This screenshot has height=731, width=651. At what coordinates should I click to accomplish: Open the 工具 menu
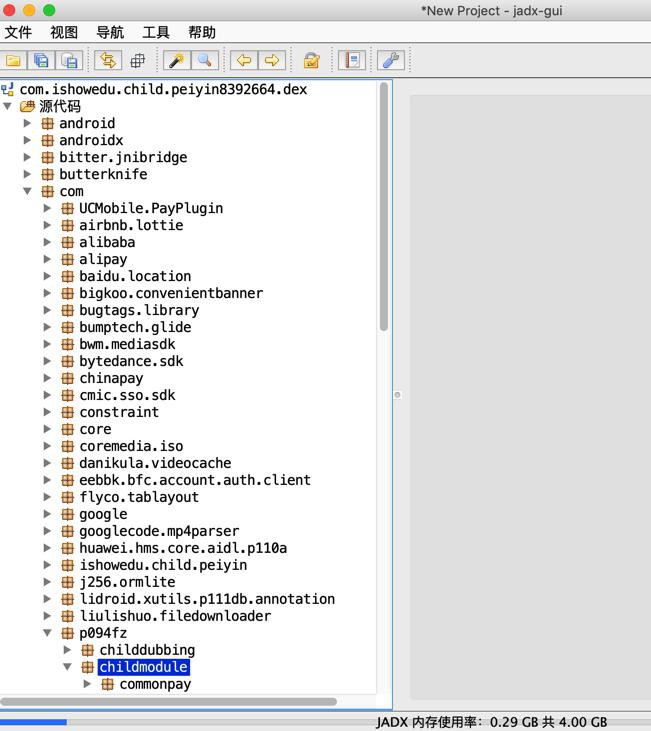point(156,32)
